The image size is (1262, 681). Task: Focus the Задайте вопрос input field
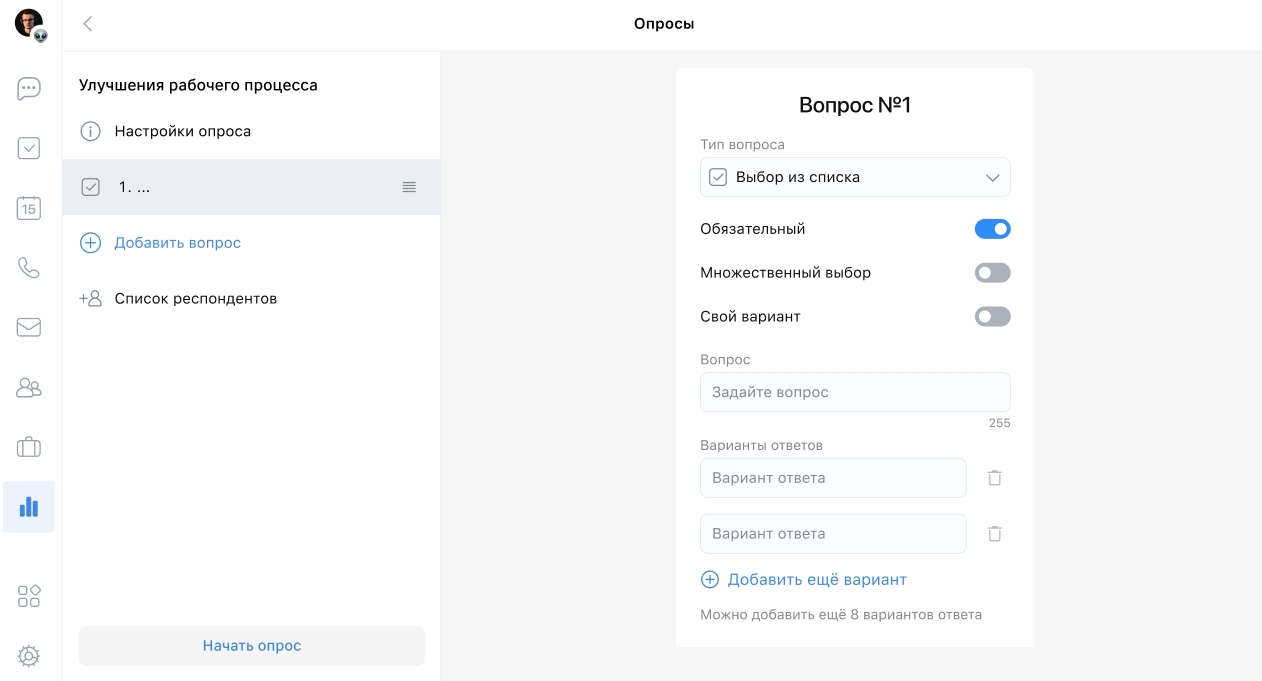[855, 392]
